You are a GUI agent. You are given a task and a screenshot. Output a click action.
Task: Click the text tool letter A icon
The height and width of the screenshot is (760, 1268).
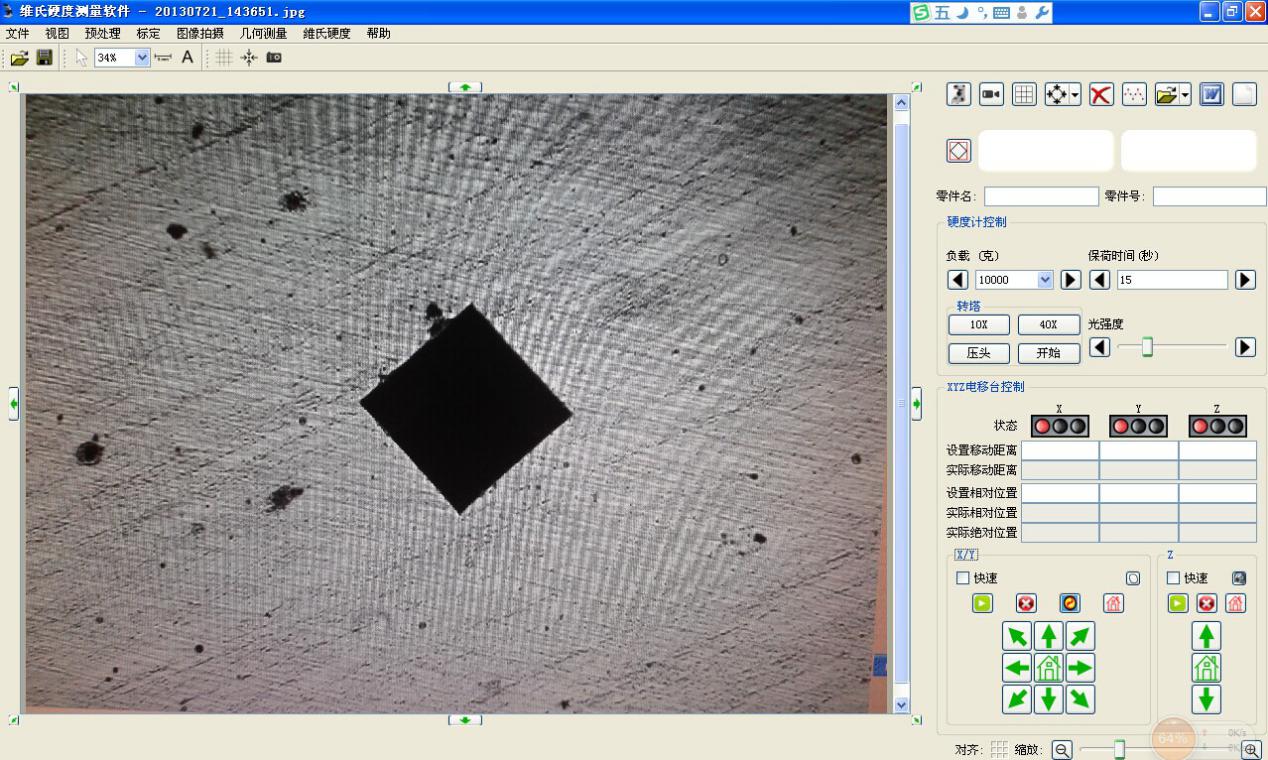click(x=187, y=58)
